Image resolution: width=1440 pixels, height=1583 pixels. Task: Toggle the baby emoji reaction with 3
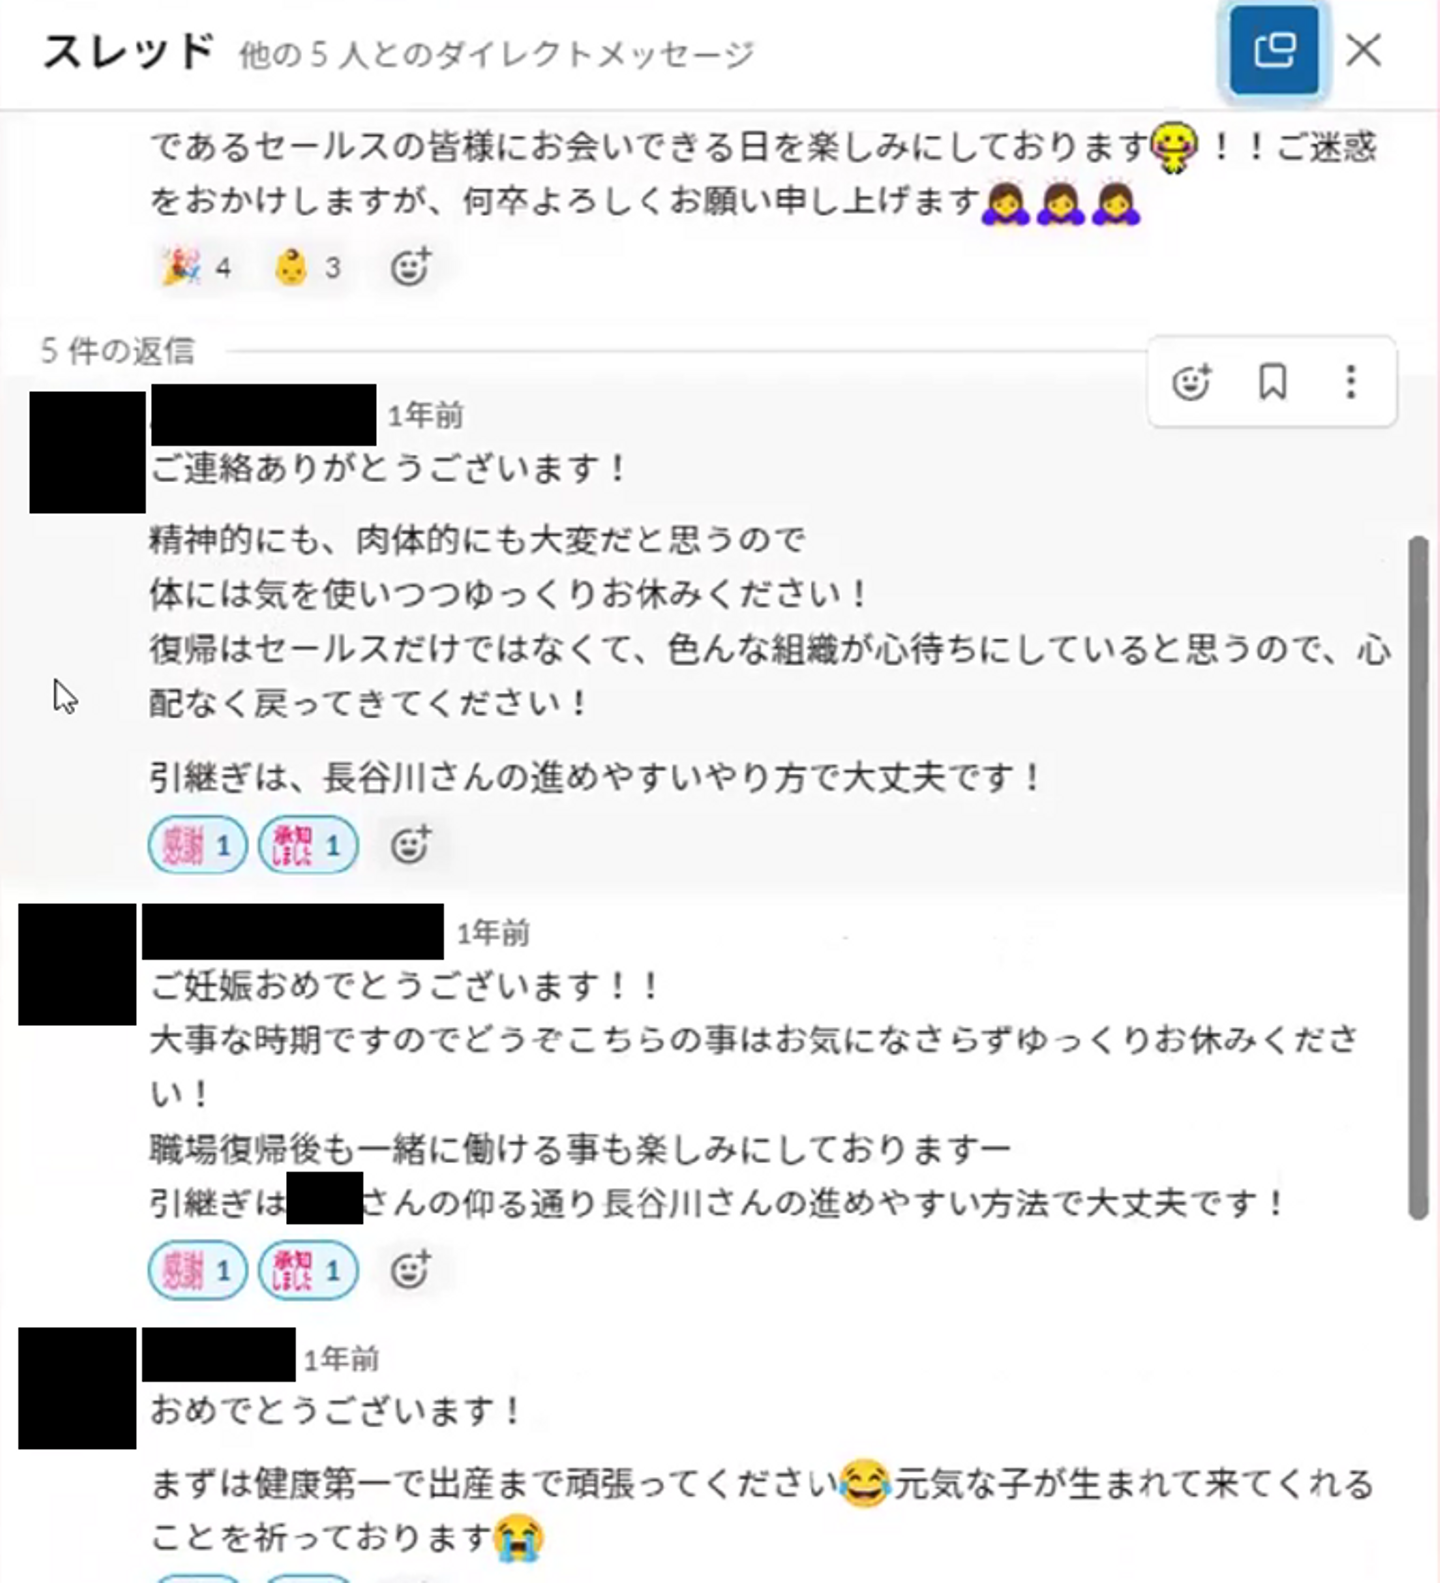pyautogui.click(x=308, y=267)
